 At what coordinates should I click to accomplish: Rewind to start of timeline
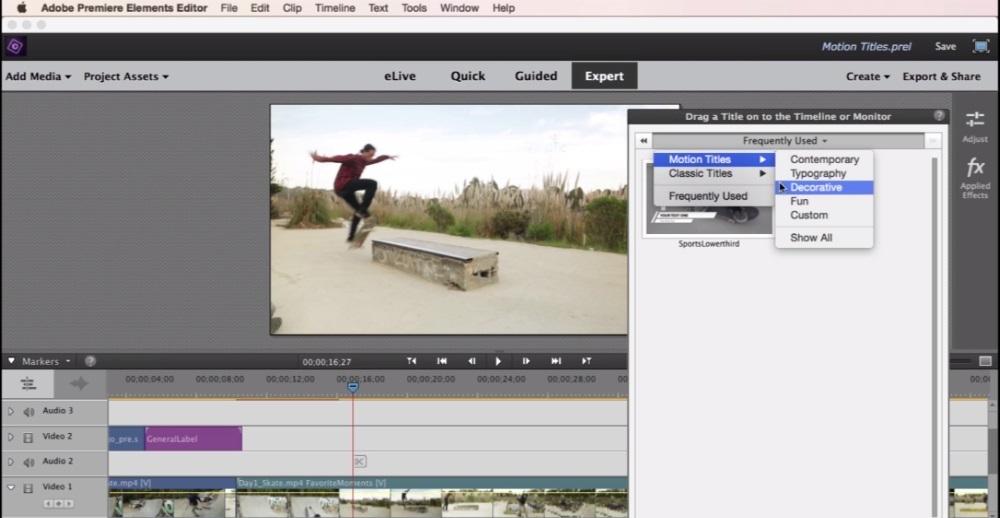click(x=441, y=361)
